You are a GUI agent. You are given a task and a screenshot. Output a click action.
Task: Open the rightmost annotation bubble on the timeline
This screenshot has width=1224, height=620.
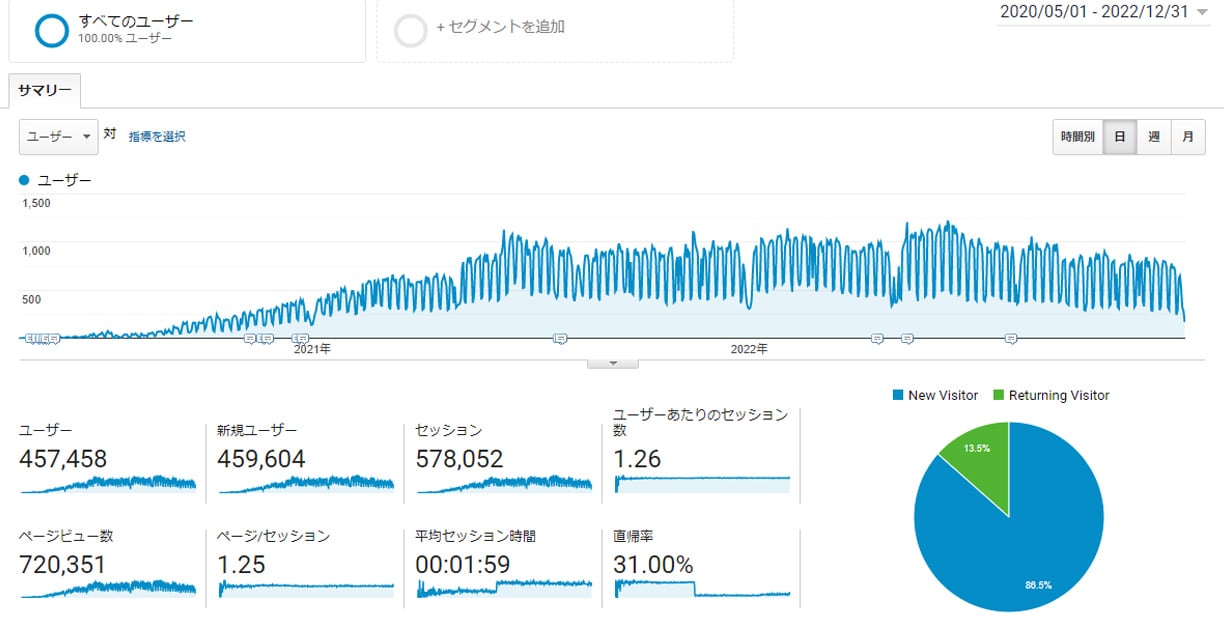(x=1010, y=338)
